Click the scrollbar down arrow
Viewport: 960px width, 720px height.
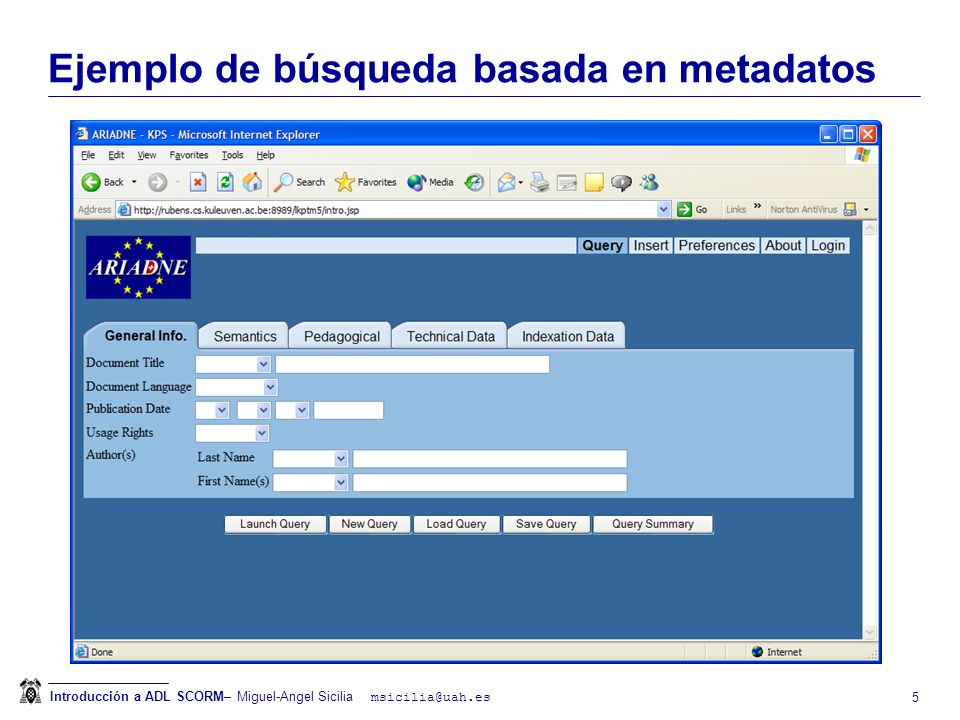pyautogui.click(x=869, y=632)
